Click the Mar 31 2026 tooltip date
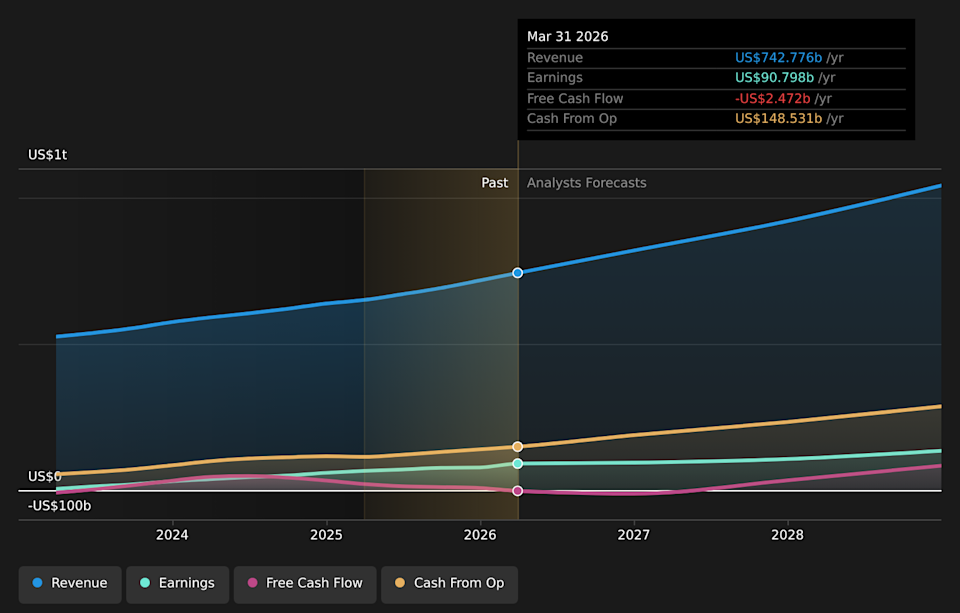960x613 pixels. point(568,37)
